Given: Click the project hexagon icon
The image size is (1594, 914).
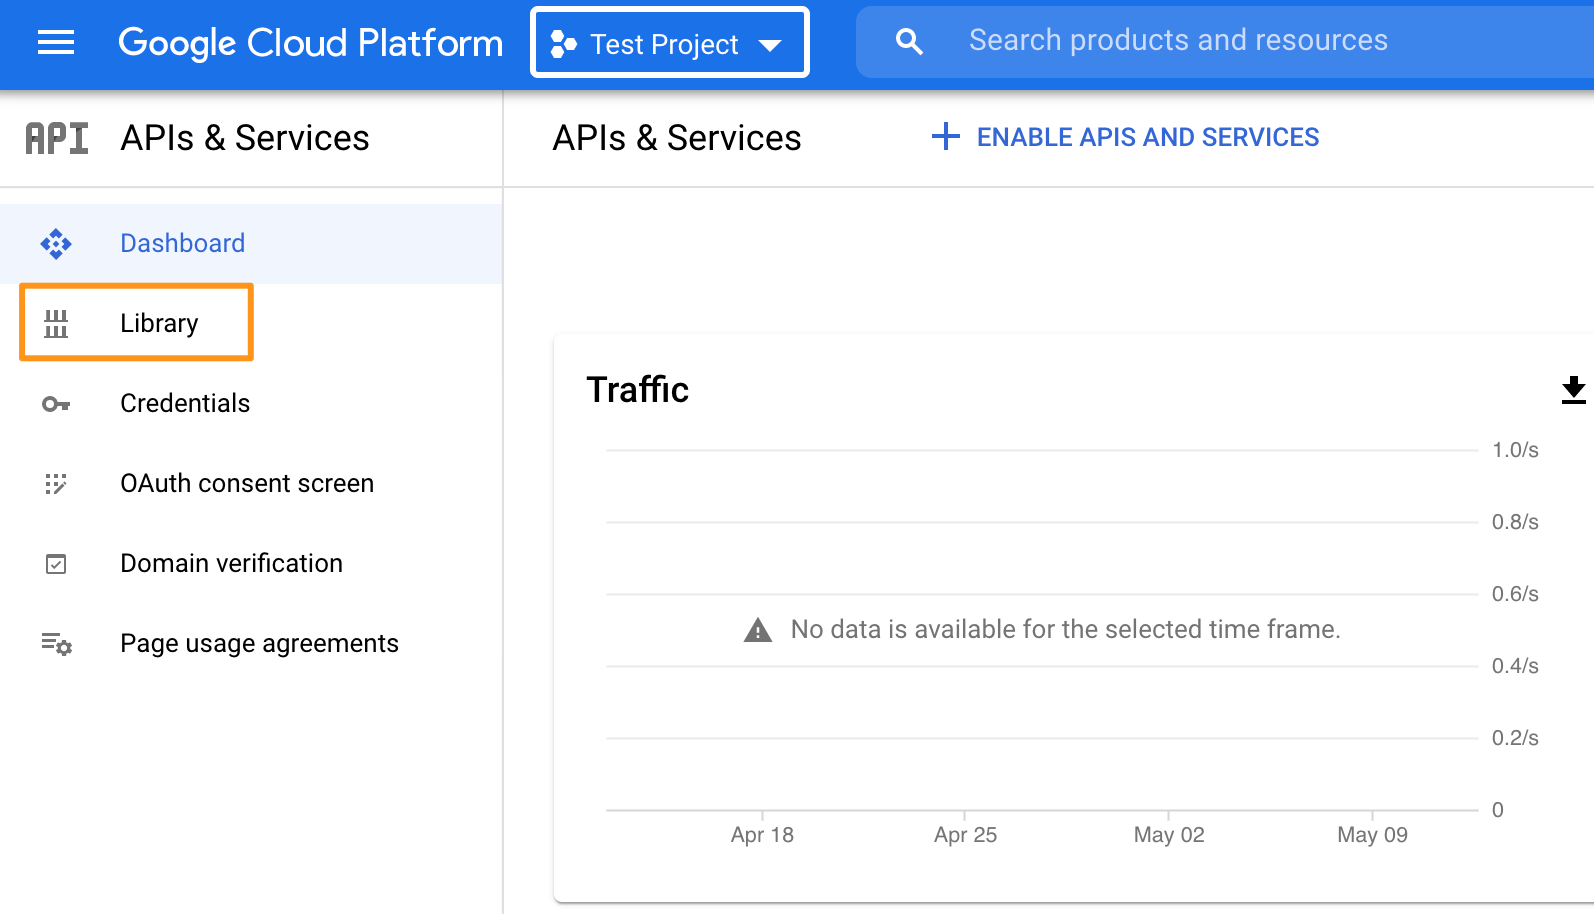Looking at the screenshot, I should [x=564, y=44].
